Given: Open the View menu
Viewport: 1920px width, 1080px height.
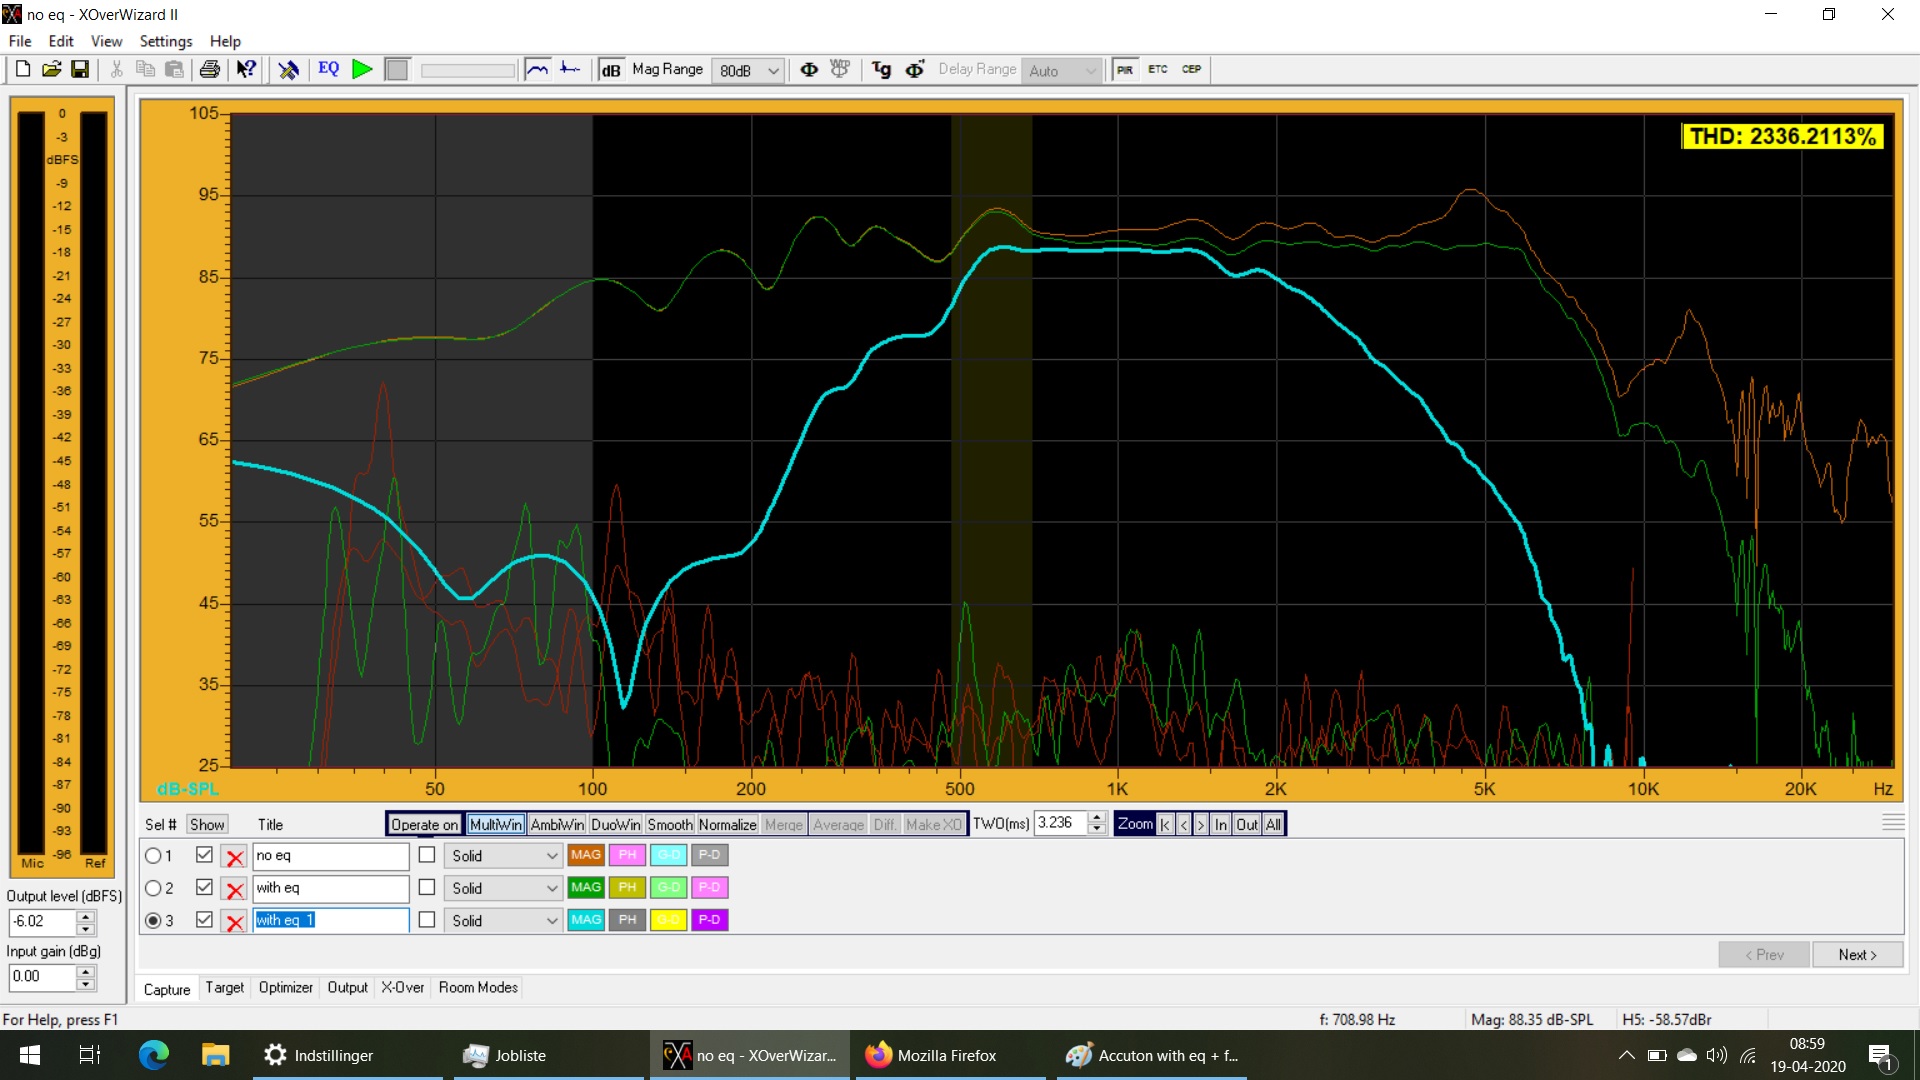Looking at the screenshot, I should click(x=106, y=41).
